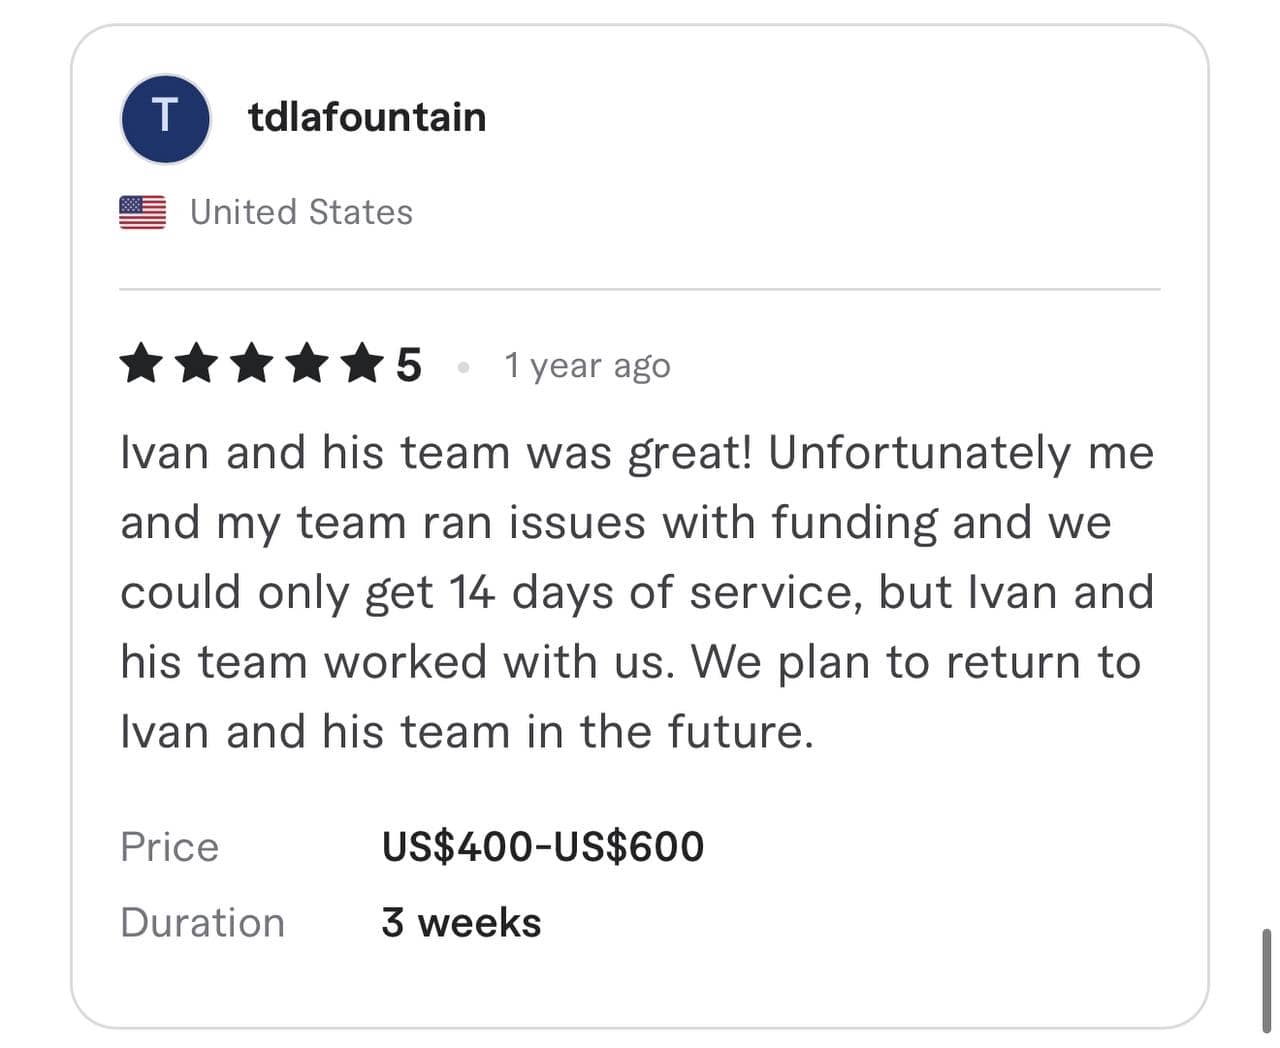Click the first rating star

coord(141,364)
